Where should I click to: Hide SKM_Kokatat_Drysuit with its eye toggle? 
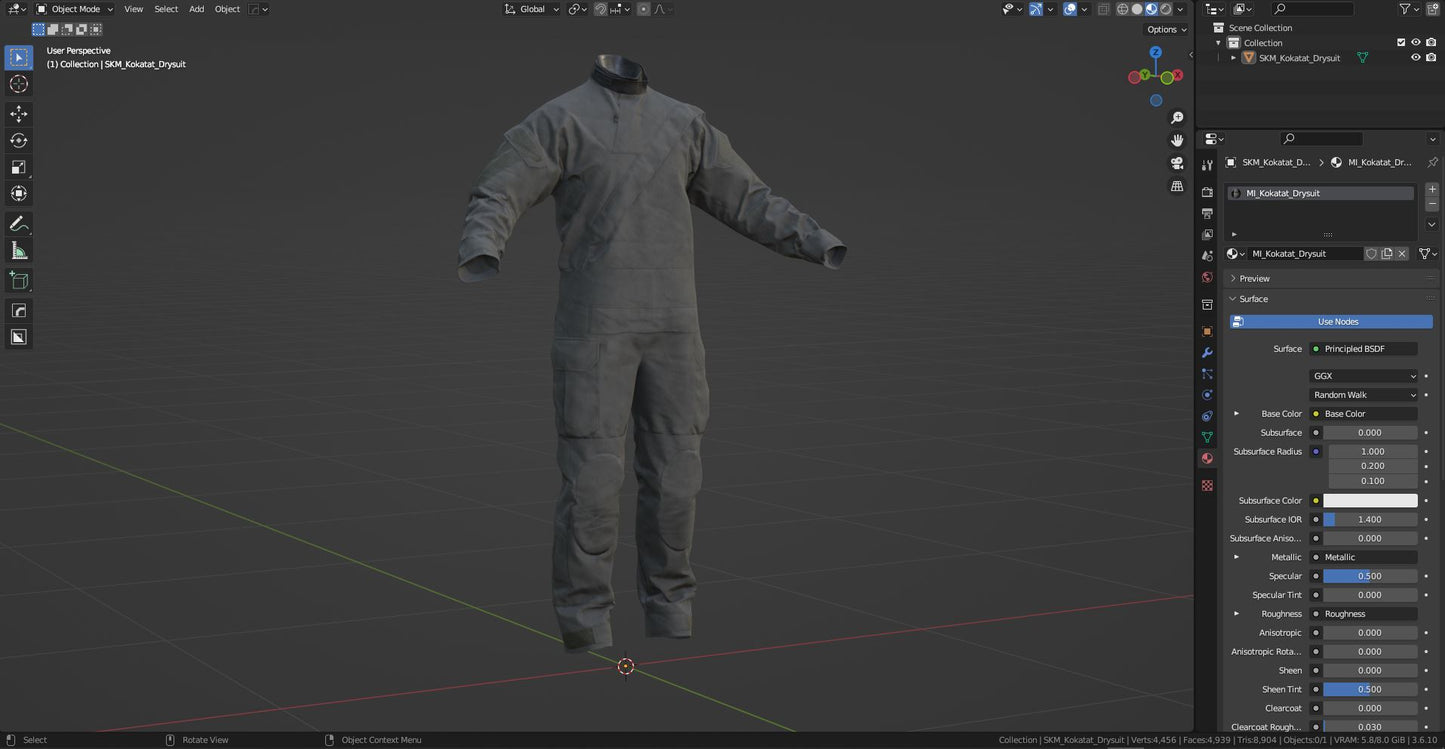(1415, 57)
